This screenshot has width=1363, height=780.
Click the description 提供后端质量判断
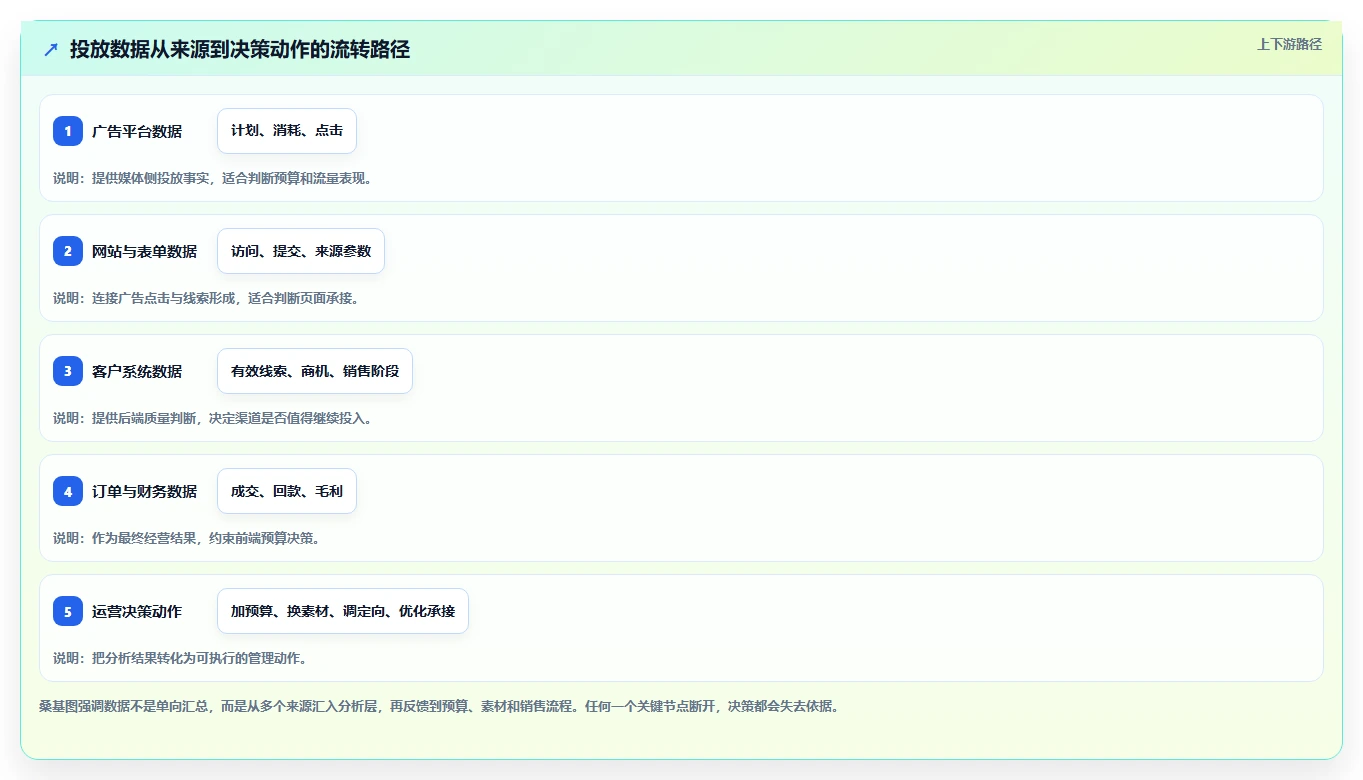213,418
